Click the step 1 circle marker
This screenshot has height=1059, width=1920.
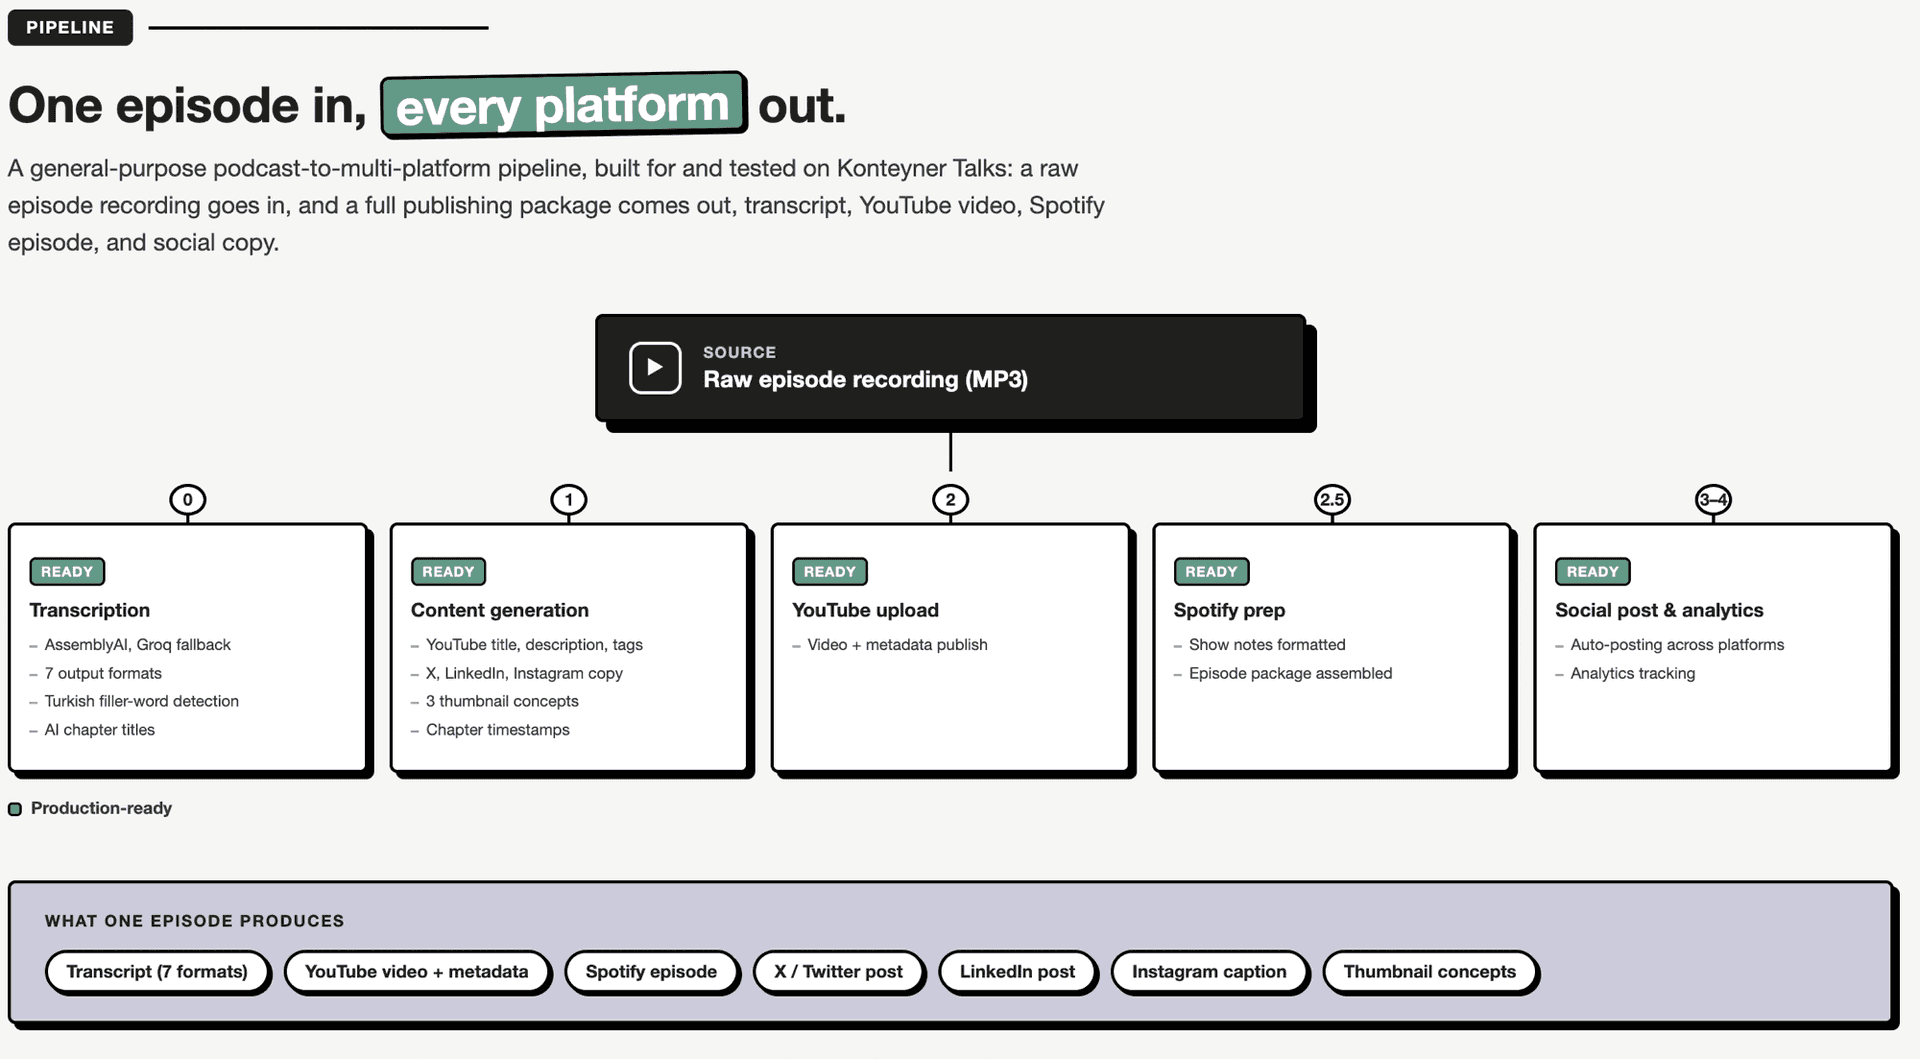[x=569, y=500]
